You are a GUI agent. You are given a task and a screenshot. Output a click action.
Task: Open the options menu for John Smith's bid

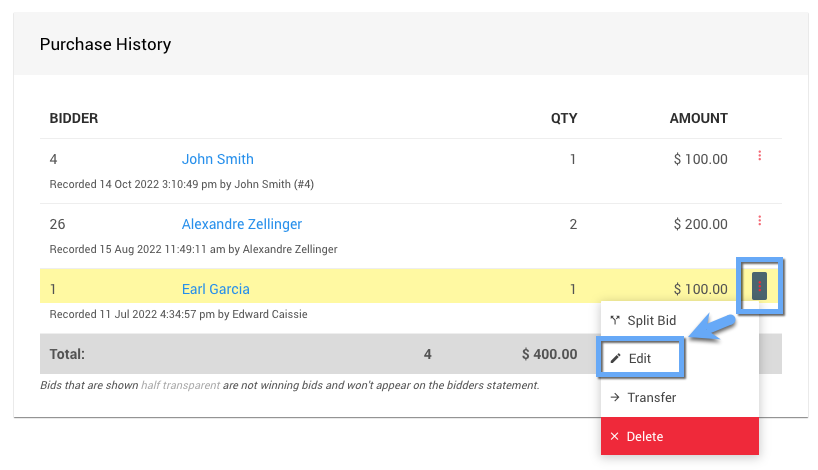click(x=760, y=156)
